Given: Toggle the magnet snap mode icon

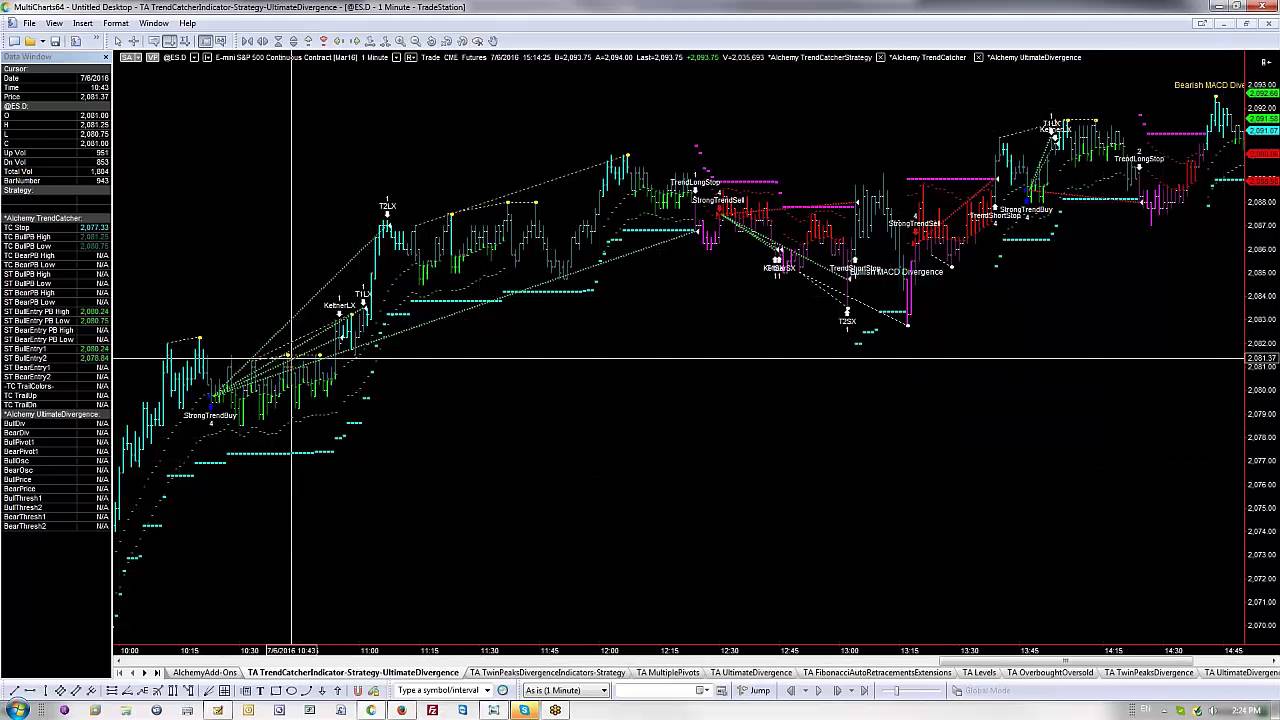Looking at the screenshot, I should (x=357, y=690).
